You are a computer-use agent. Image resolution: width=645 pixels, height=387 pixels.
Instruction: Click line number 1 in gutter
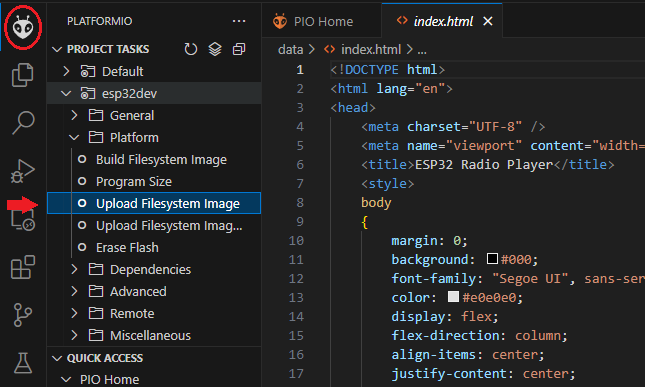[x=300, y=70]
